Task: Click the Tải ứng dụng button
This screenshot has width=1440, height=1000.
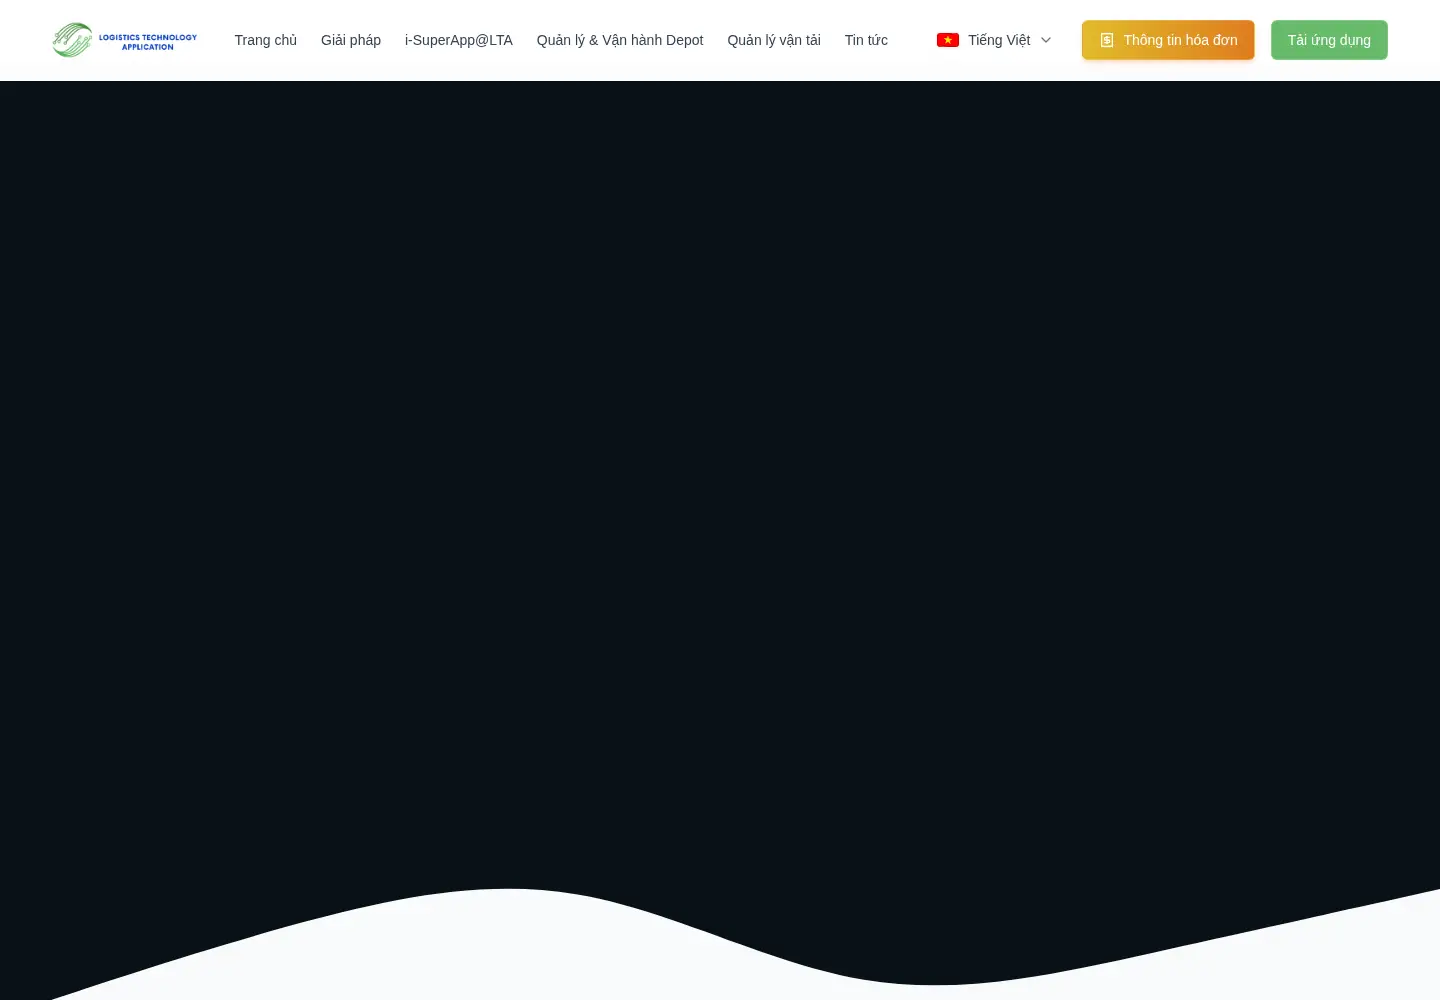Action: click(1329, 40)
